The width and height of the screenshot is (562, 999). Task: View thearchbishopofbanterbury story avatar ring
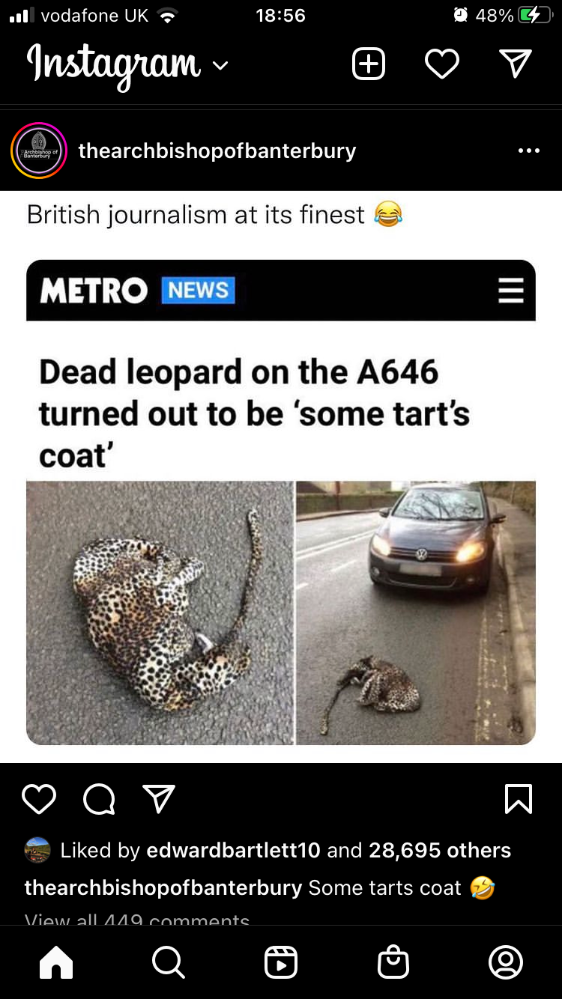tap(39, 150)
